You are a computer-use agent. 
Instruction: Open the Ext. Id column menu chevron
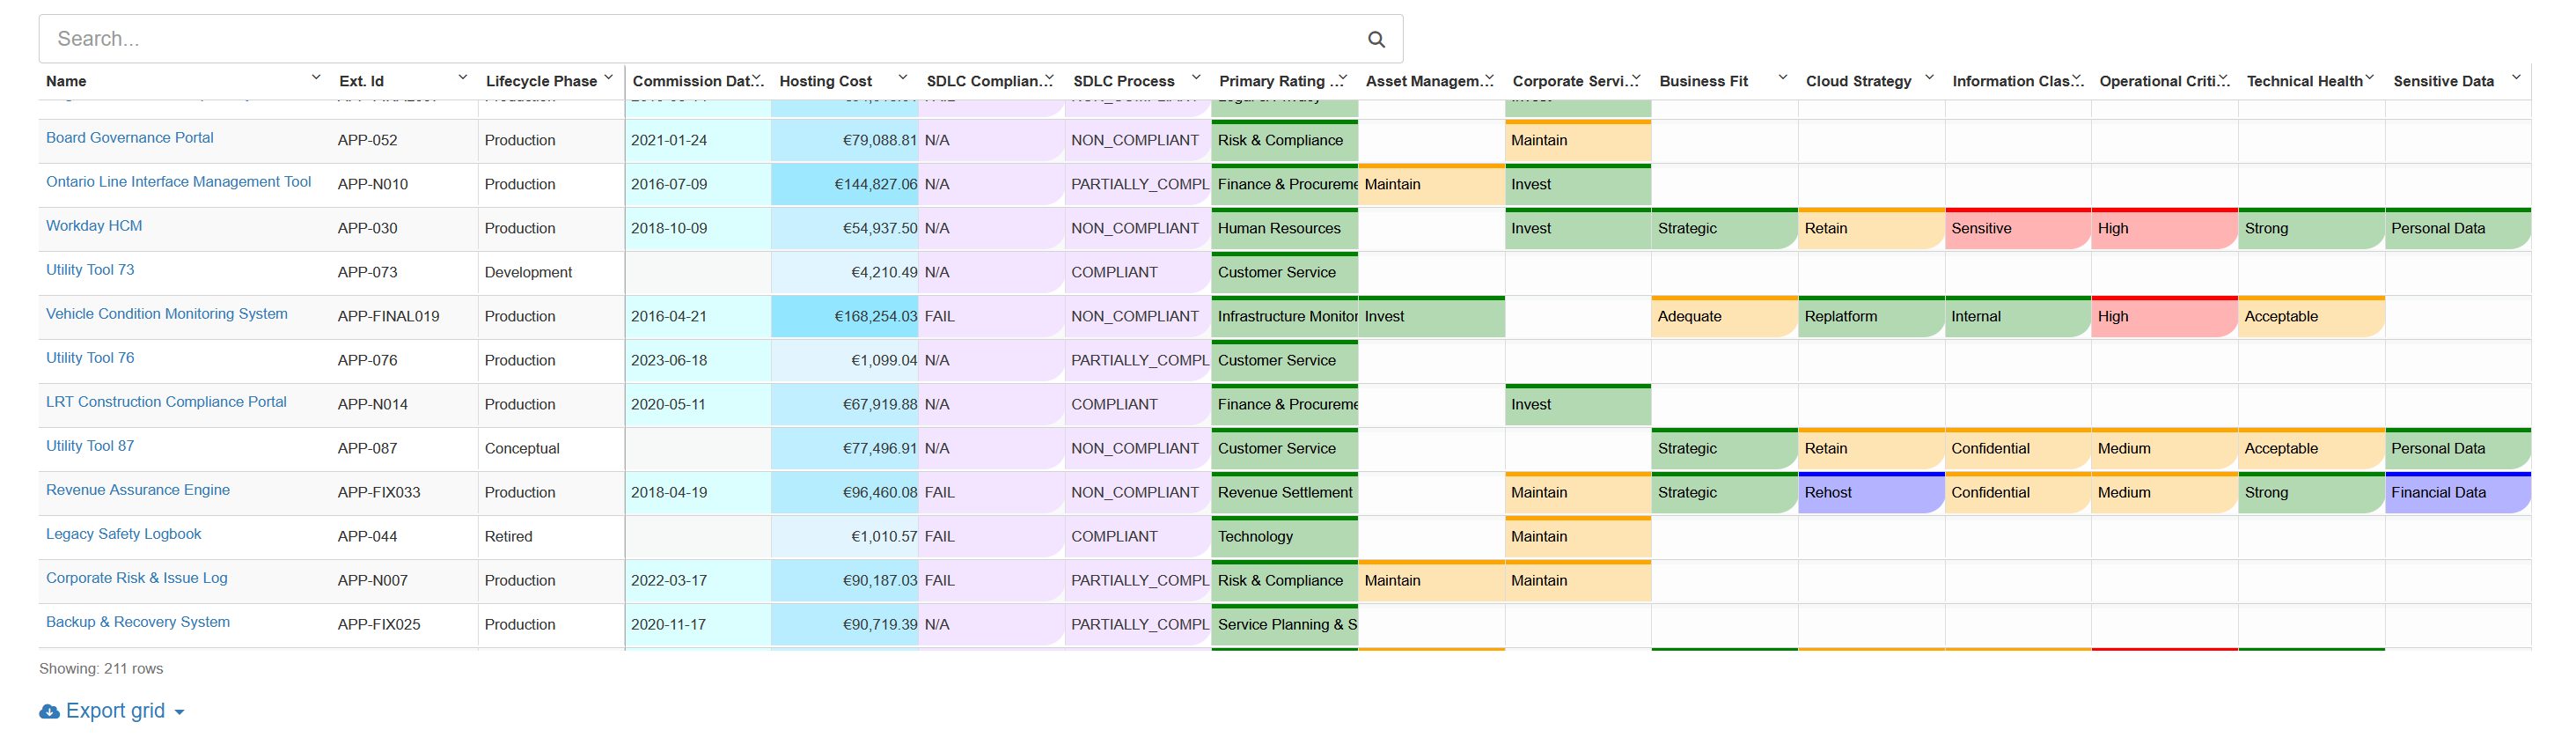[x=462, y=77]
